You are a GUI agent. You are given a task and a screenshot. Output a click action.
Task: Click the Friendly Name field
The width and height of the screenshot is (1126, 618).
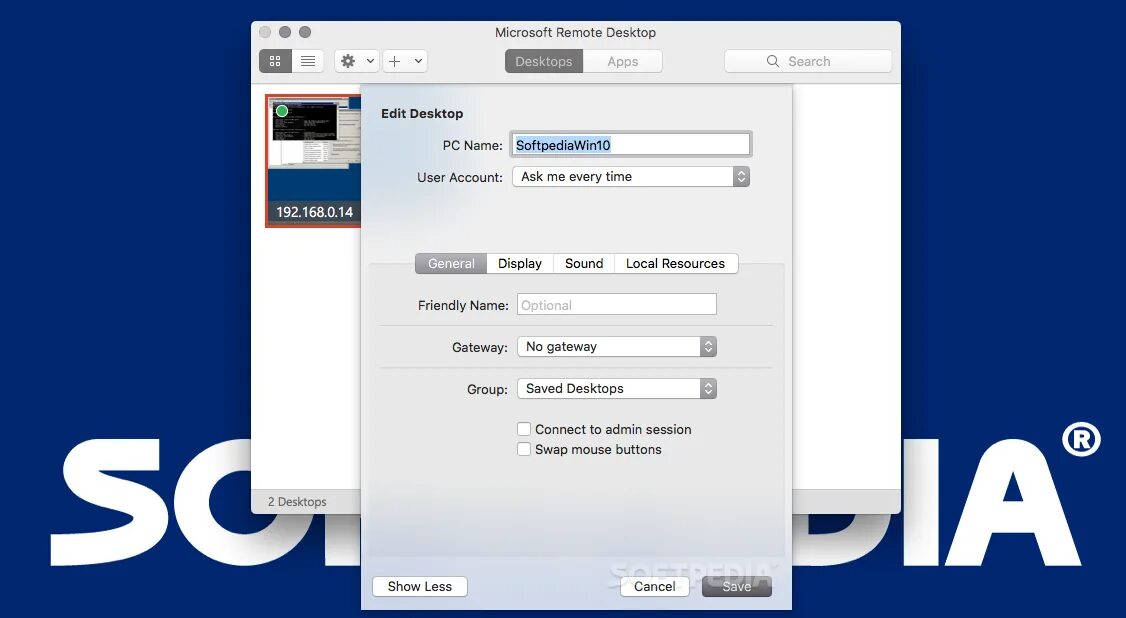pos(616,304)
